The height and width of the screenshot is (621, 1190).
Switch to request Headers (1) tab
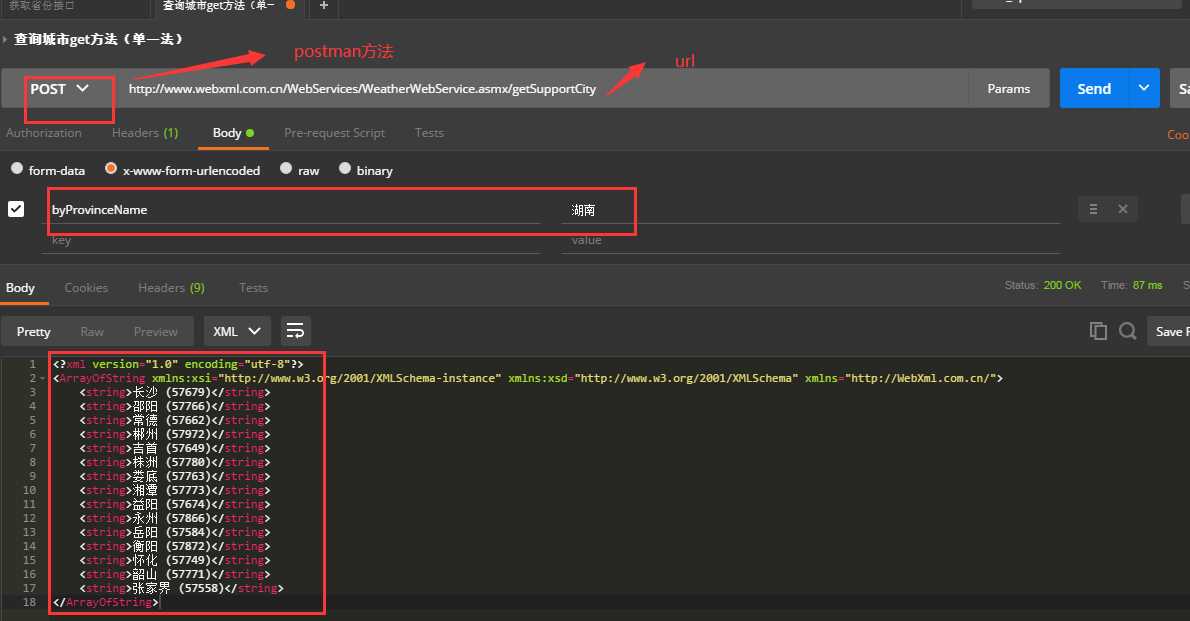[x=145, y=133]
